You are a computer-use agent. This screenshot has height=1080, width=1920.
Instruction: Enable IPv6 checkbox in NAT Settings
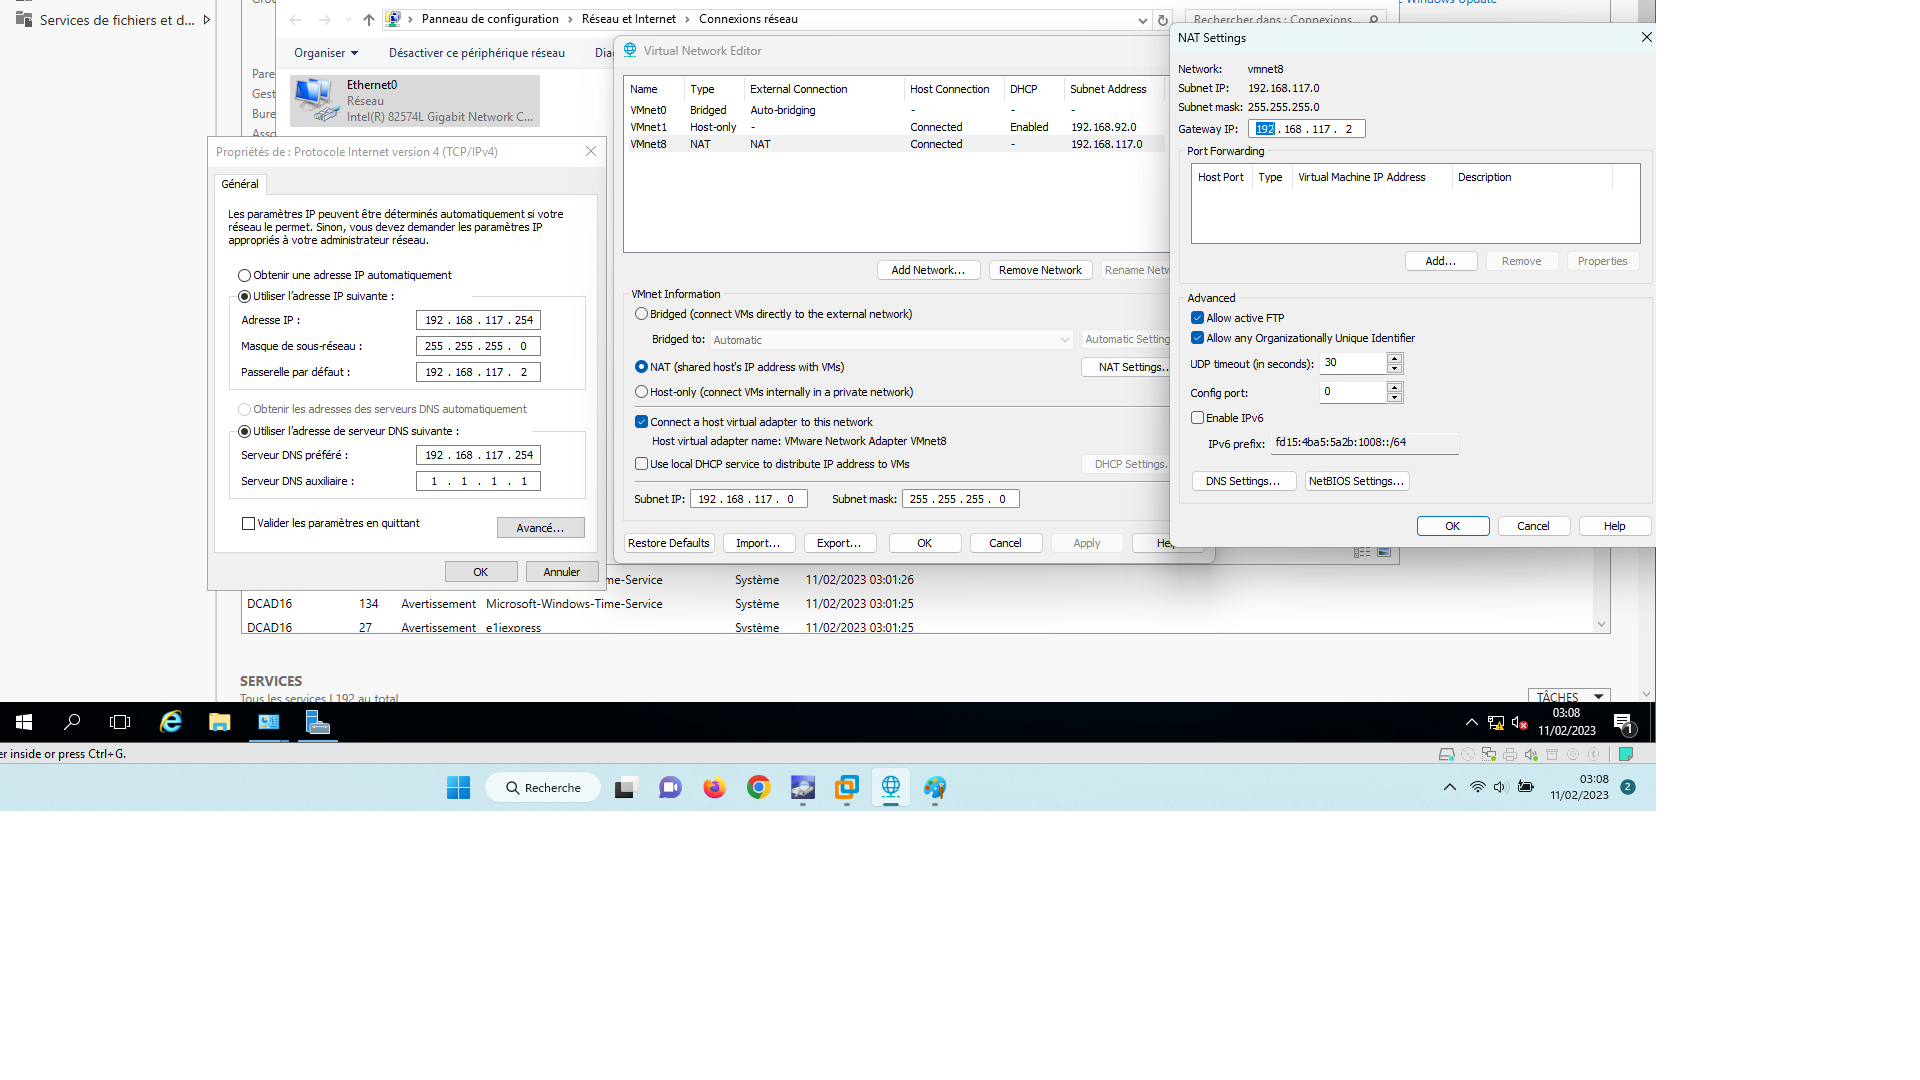coord(1197,418)
